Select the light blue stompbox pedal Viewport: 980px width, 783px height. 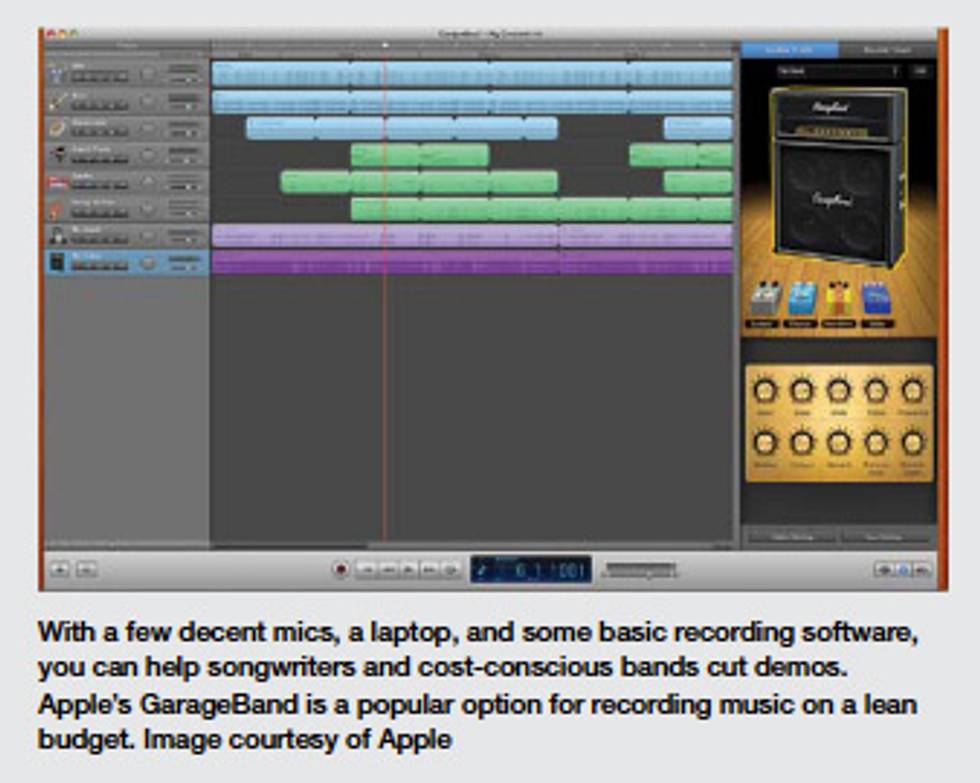[802, 298]
